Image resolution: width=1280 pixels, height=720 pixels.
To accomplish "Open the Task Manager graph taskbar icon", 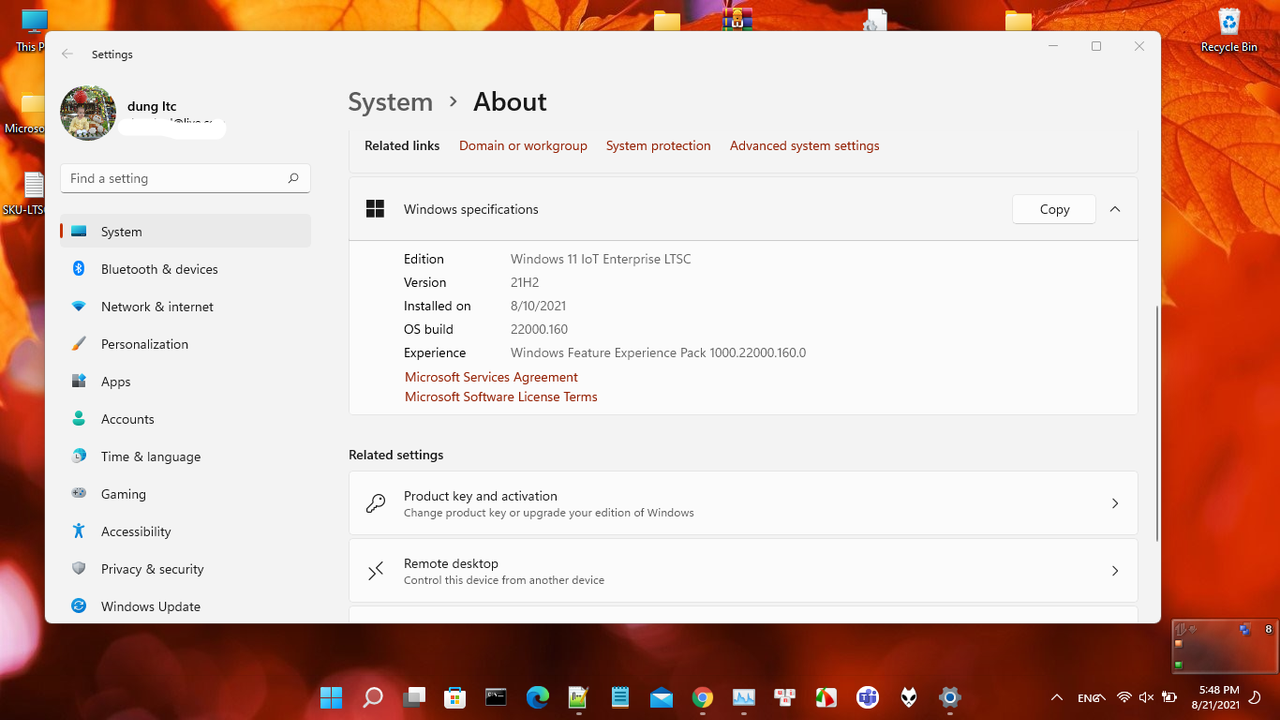I will click(744, 697).
